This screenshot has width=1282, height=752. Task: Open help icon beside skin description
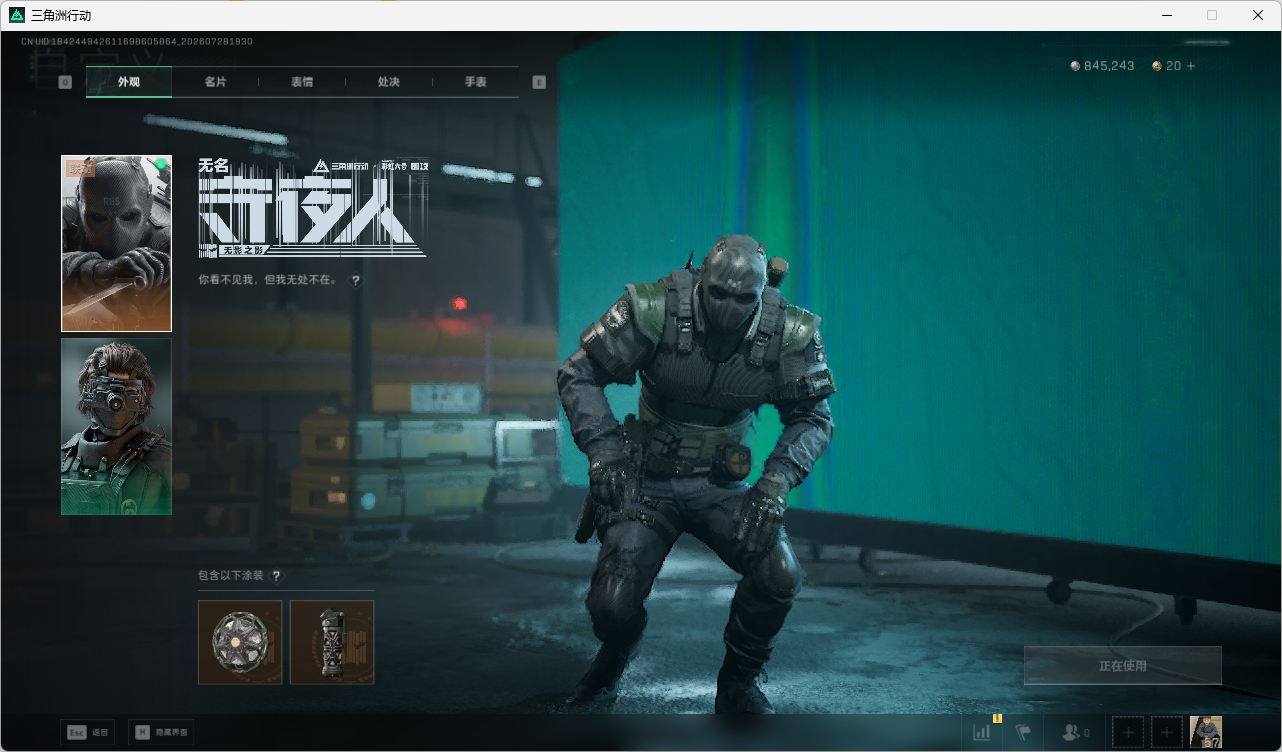[355, 281]
